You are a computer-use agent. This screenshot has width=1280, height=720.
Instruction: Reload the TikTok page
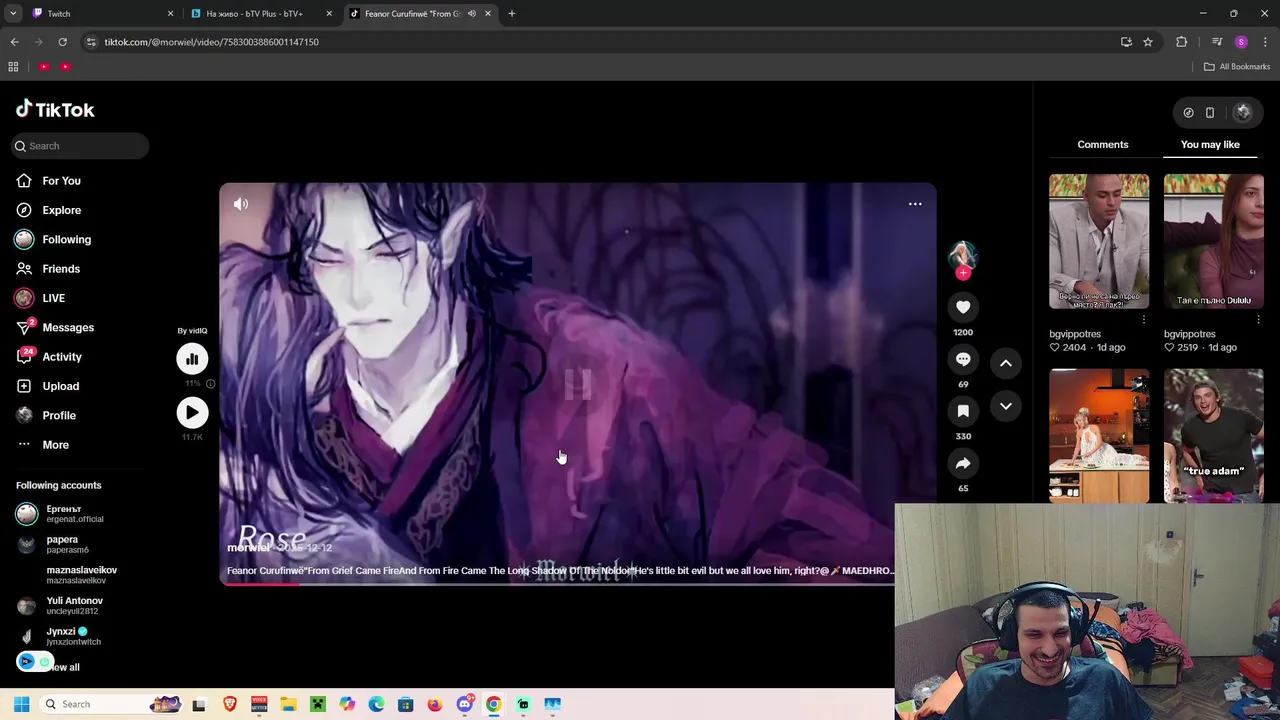coord(62,42)
